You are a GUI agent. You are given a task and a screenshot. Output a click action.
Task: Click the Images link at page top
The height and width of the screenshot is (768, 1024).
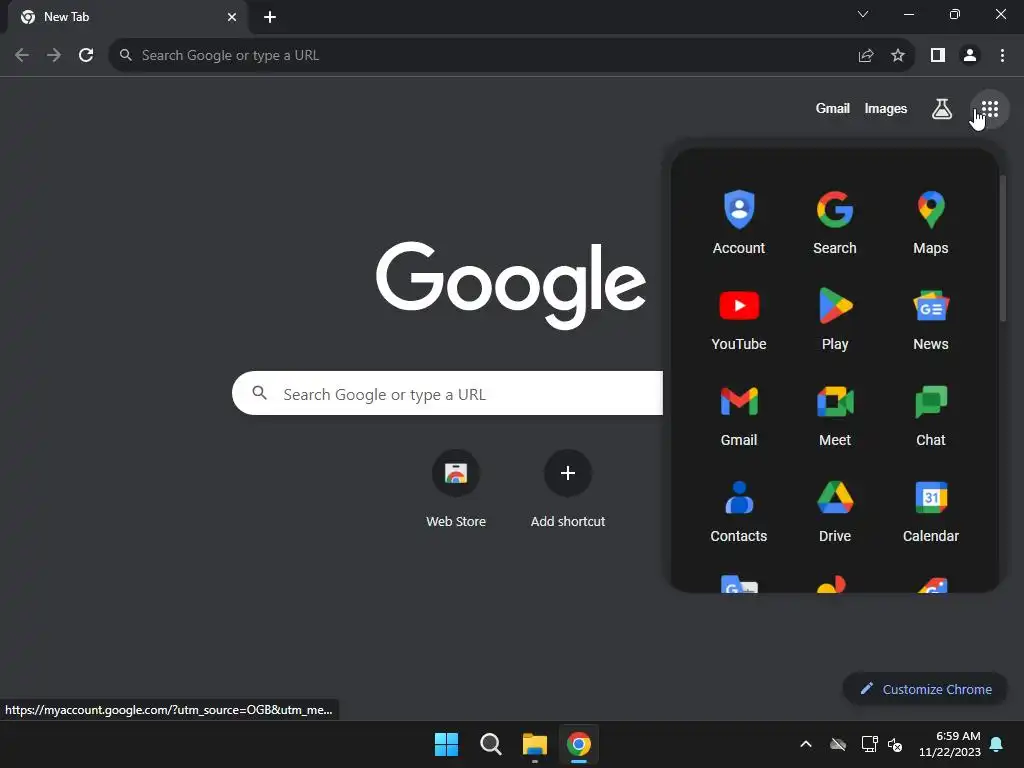tap(886, 108)
